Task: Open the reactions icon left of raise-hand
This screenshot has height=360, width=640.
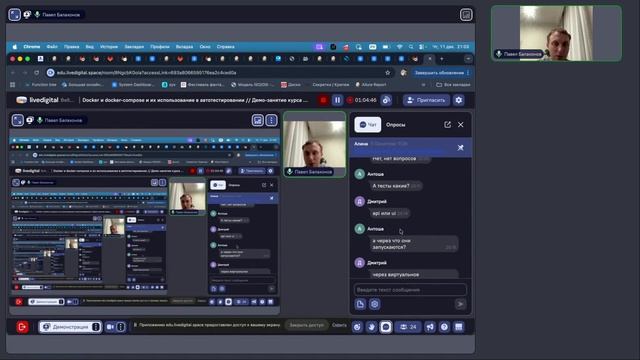Action: click(357, 327)
